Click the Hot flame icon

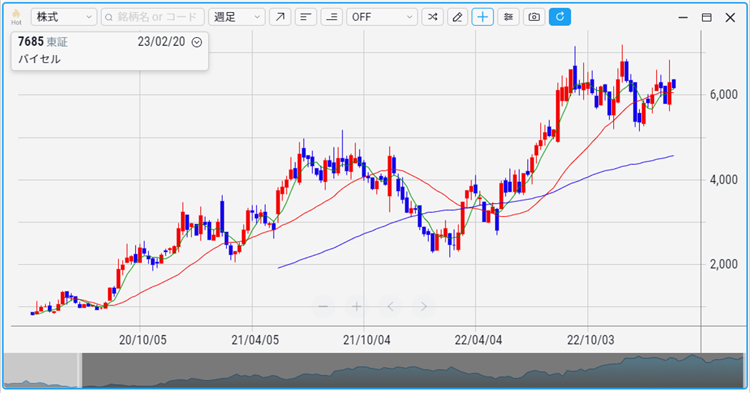point(16,17)
